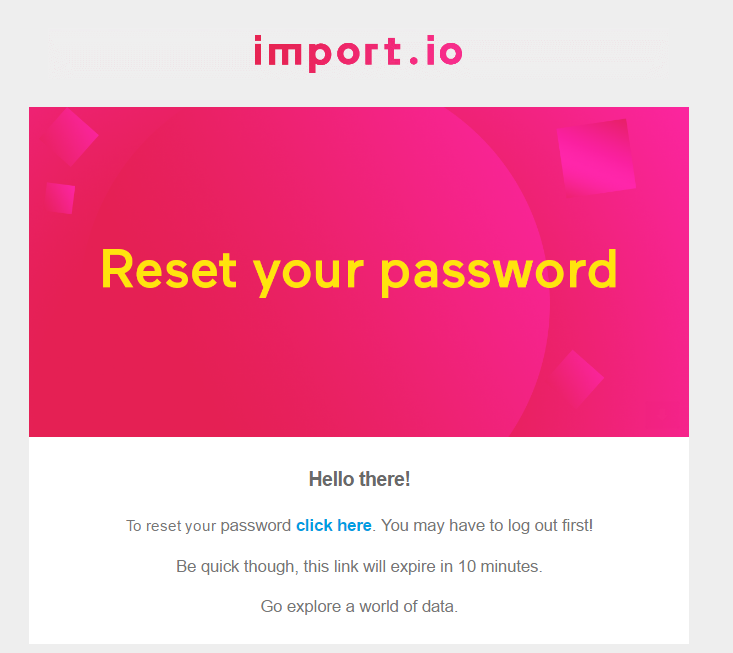Click the "Be quick though" expiry line

click(x=359, y=566)
